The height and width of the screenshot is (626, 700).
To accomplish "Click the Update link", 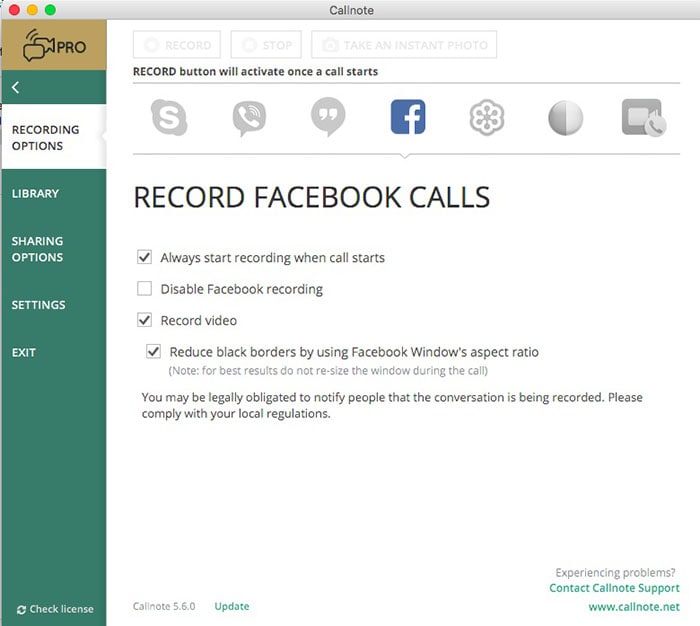I will coord(232,606).
